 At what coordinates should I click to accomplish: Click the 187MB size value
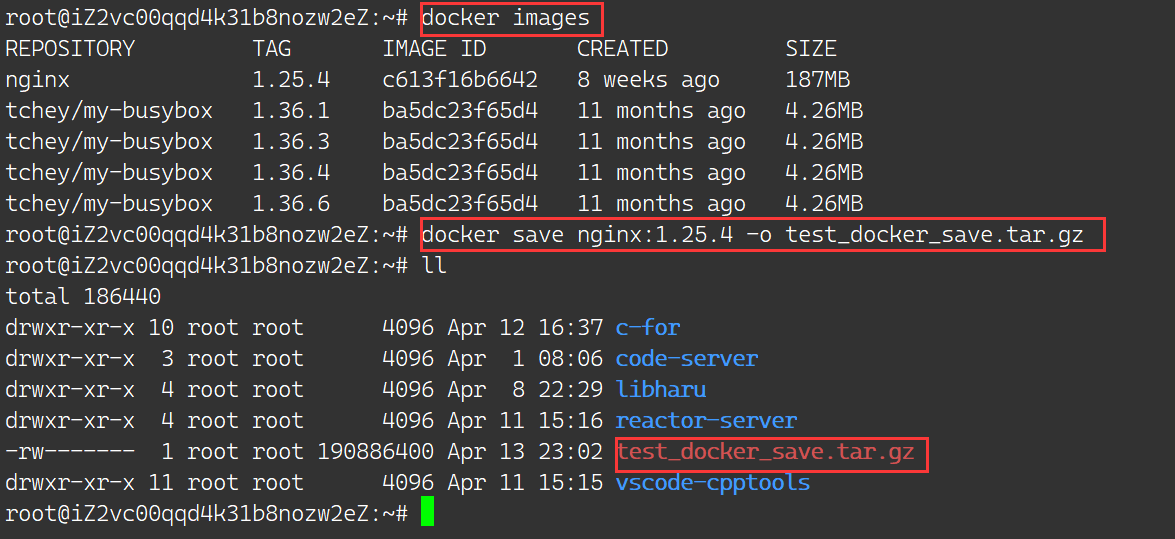tap(818, 80)
